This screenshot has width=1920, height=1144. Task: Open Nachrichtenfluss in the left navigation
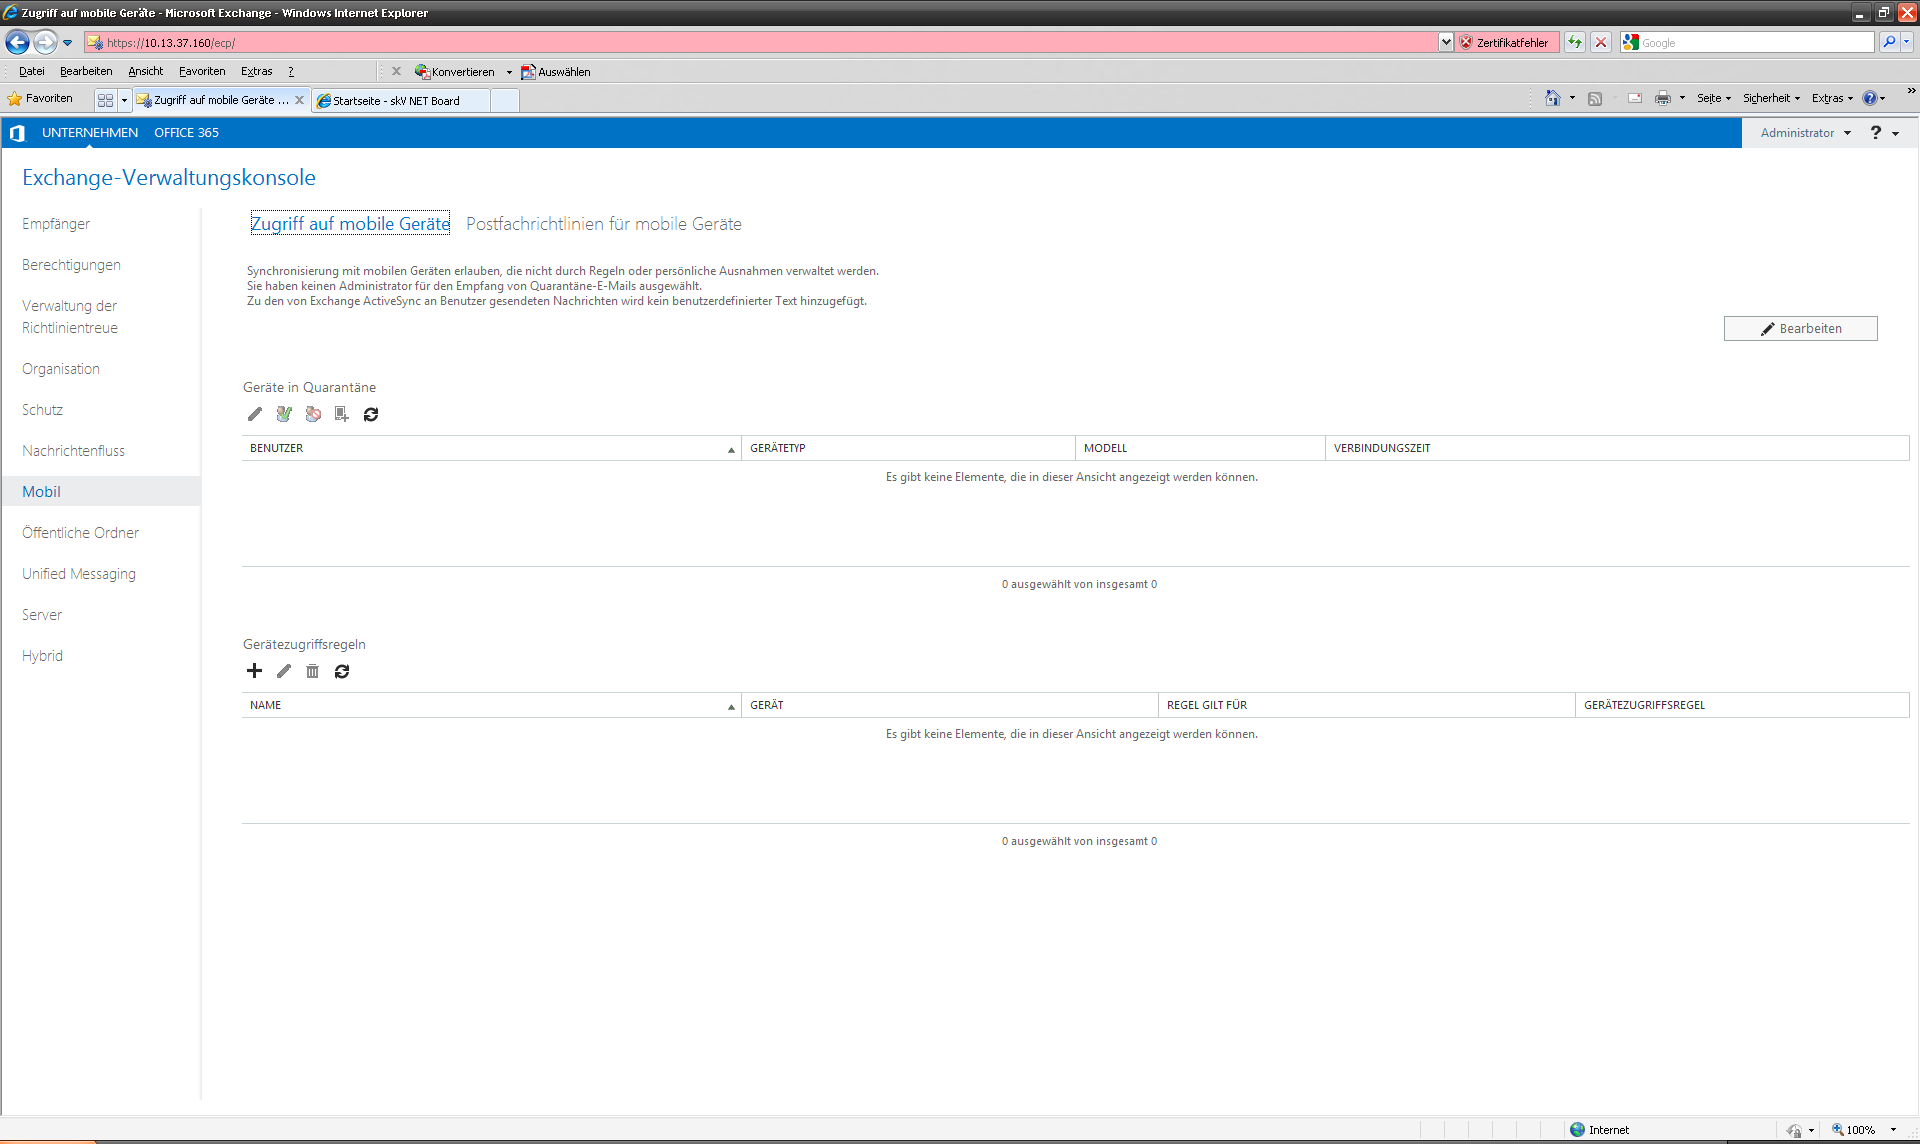coord(73,451)
